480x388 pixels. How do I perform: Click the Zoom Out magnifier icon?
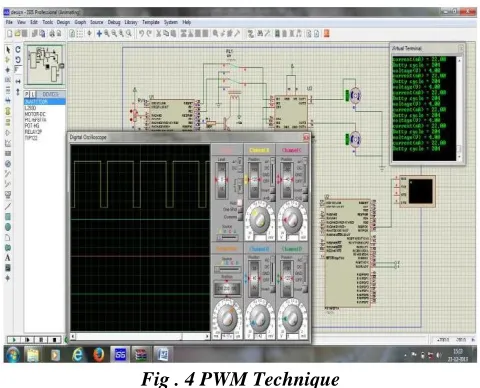114,33
